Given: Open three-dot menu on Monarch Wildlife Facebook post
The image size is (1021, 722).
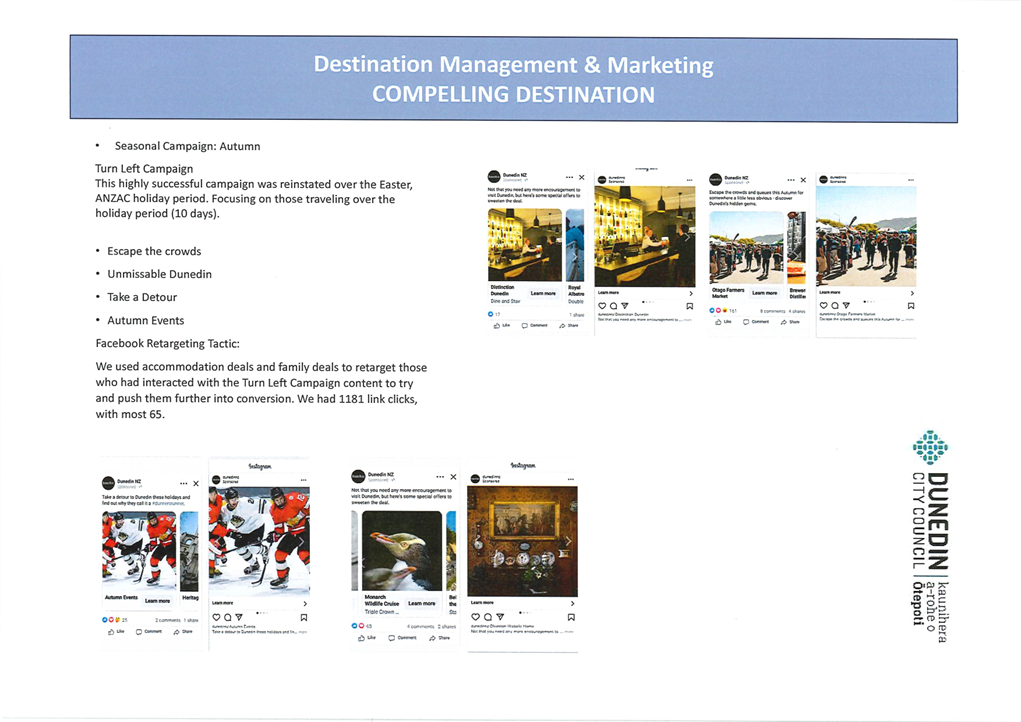Looking at the screenshot, I should click(x=439, y=477).
